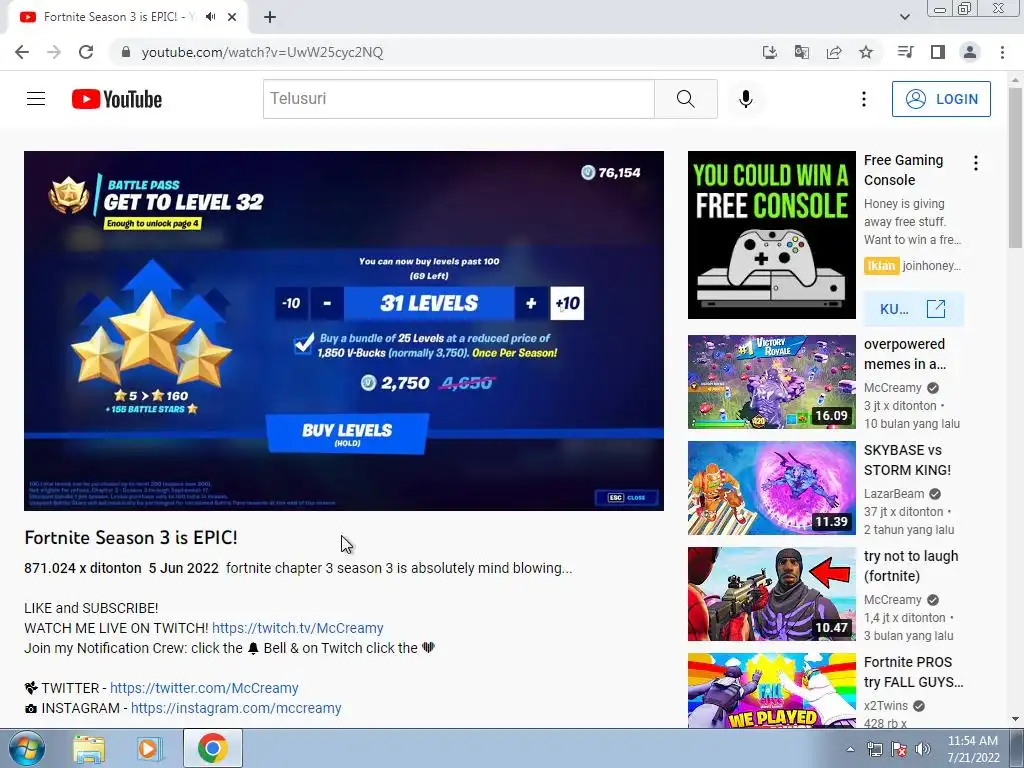
Task: Bookmark this page with star icon
Action: coord(866,52)
